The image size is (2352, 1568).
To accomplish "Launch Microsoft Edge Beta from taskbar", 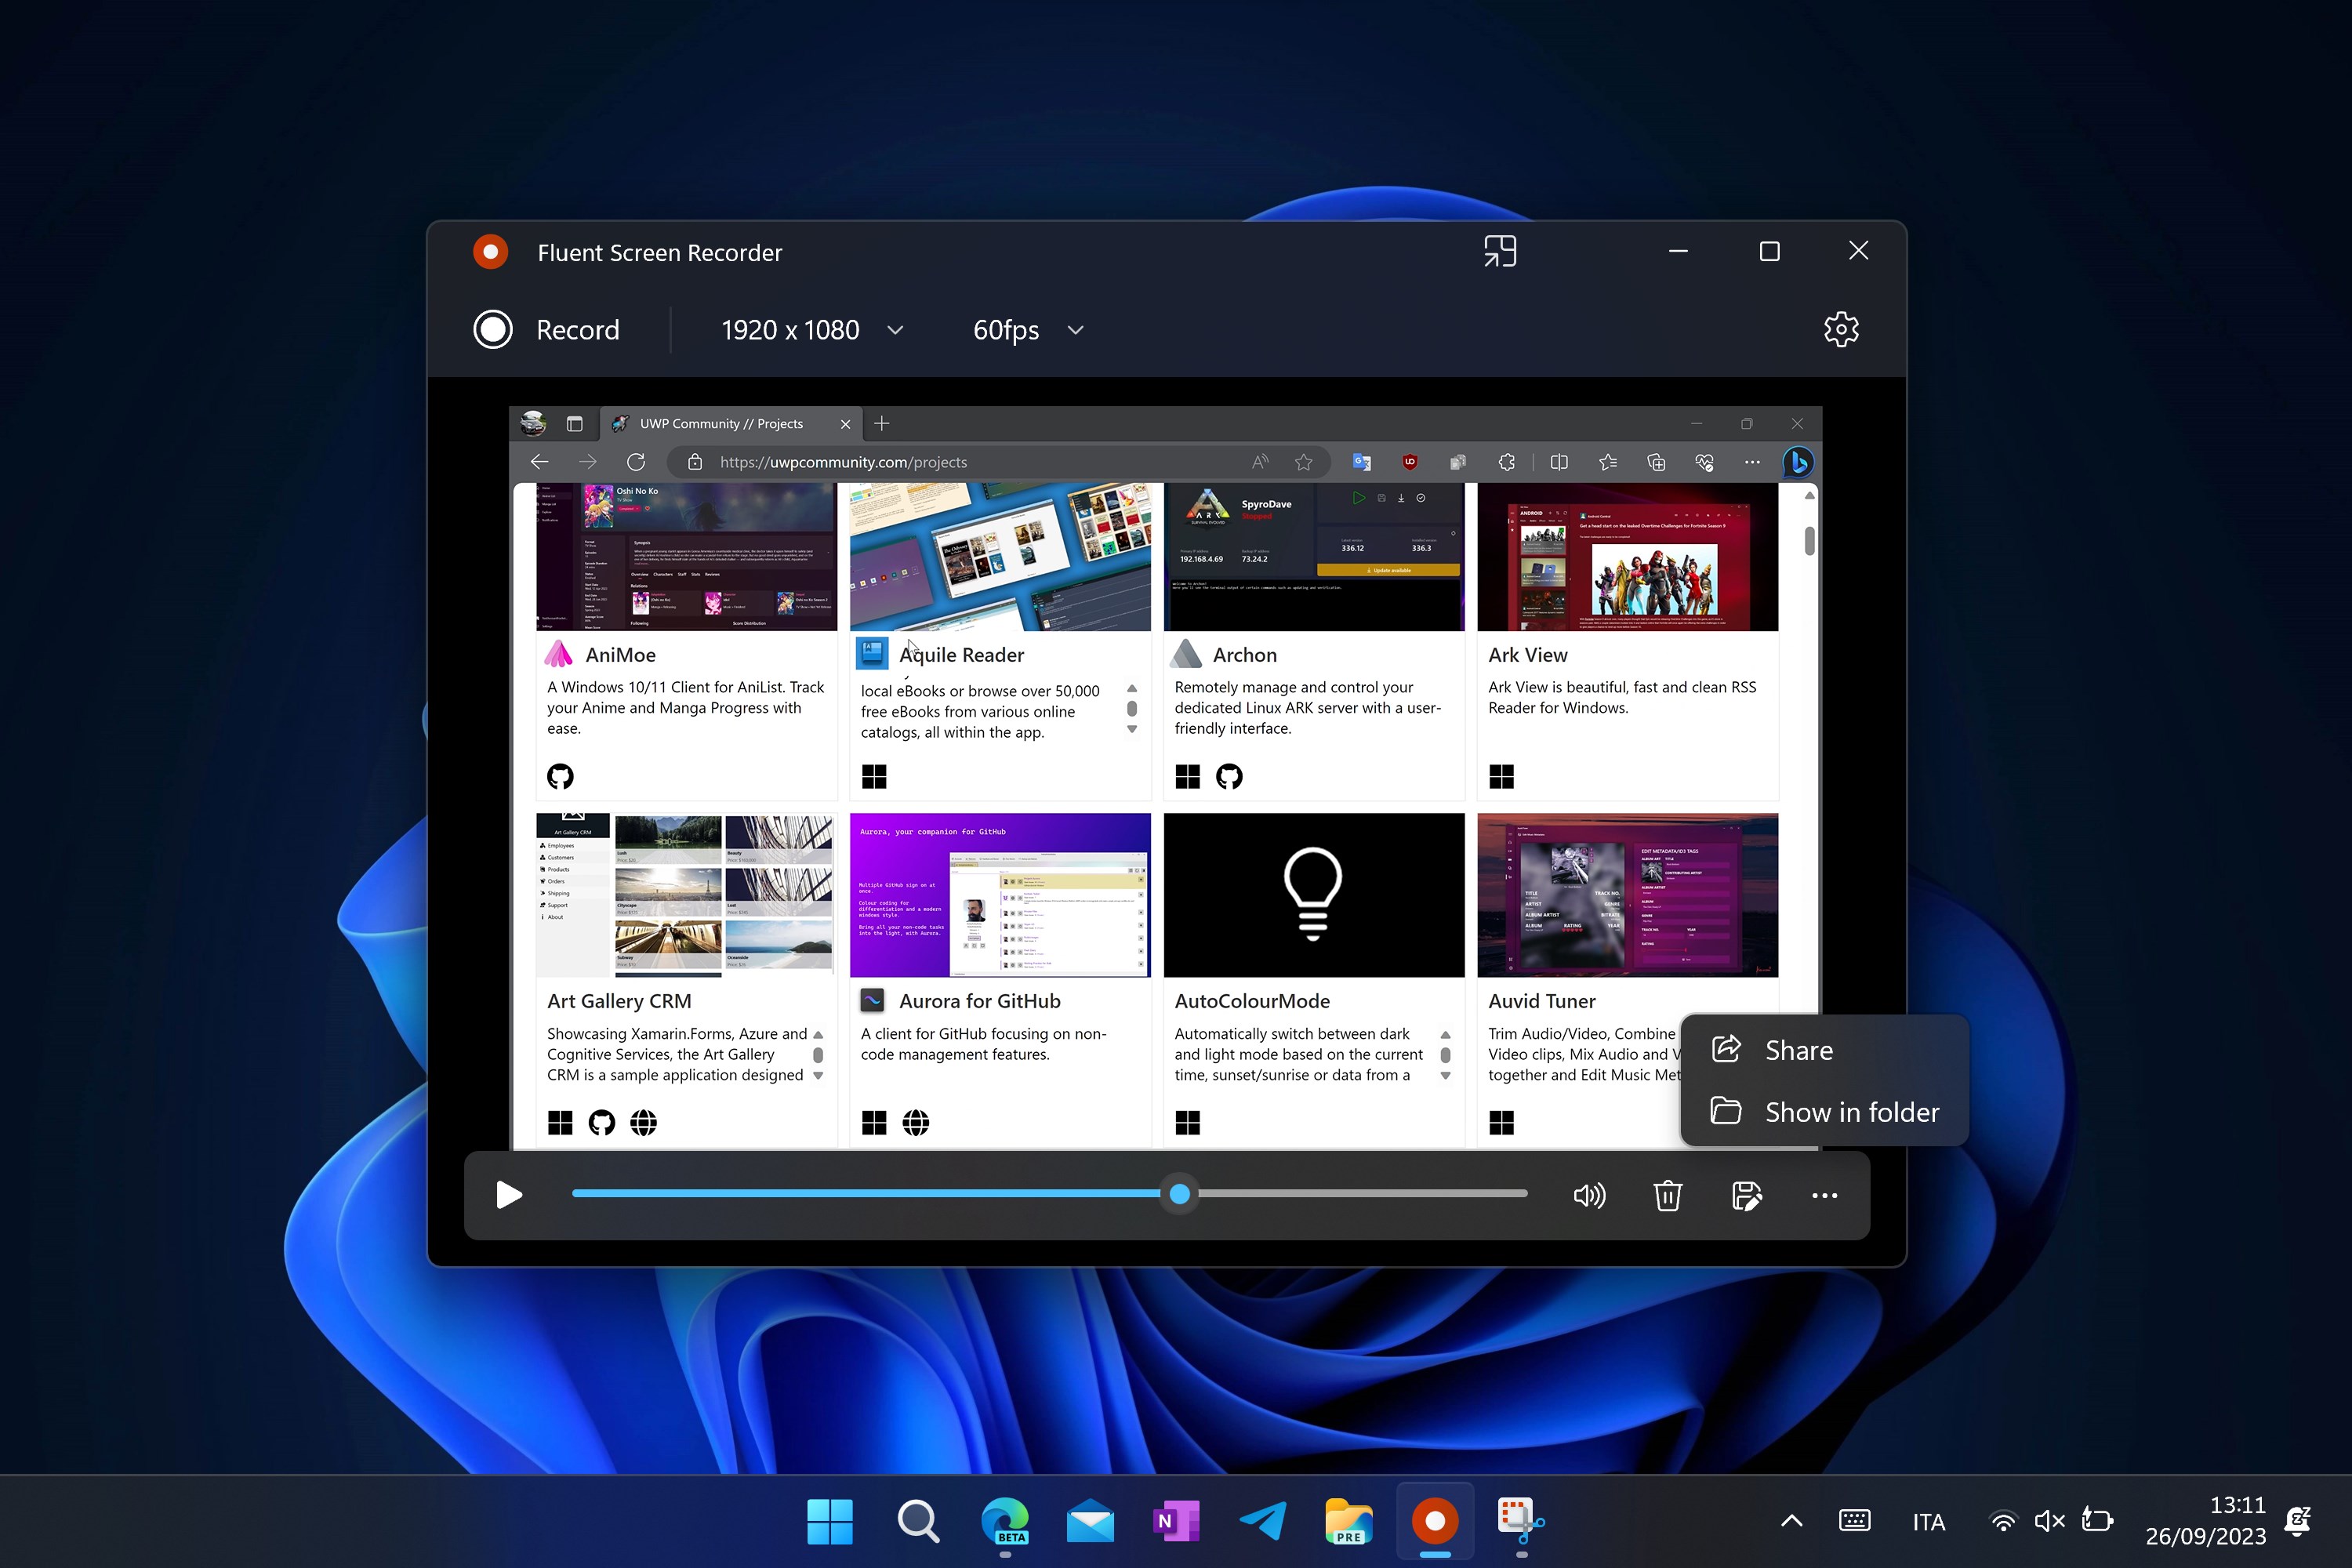I will [1004, 1521].
